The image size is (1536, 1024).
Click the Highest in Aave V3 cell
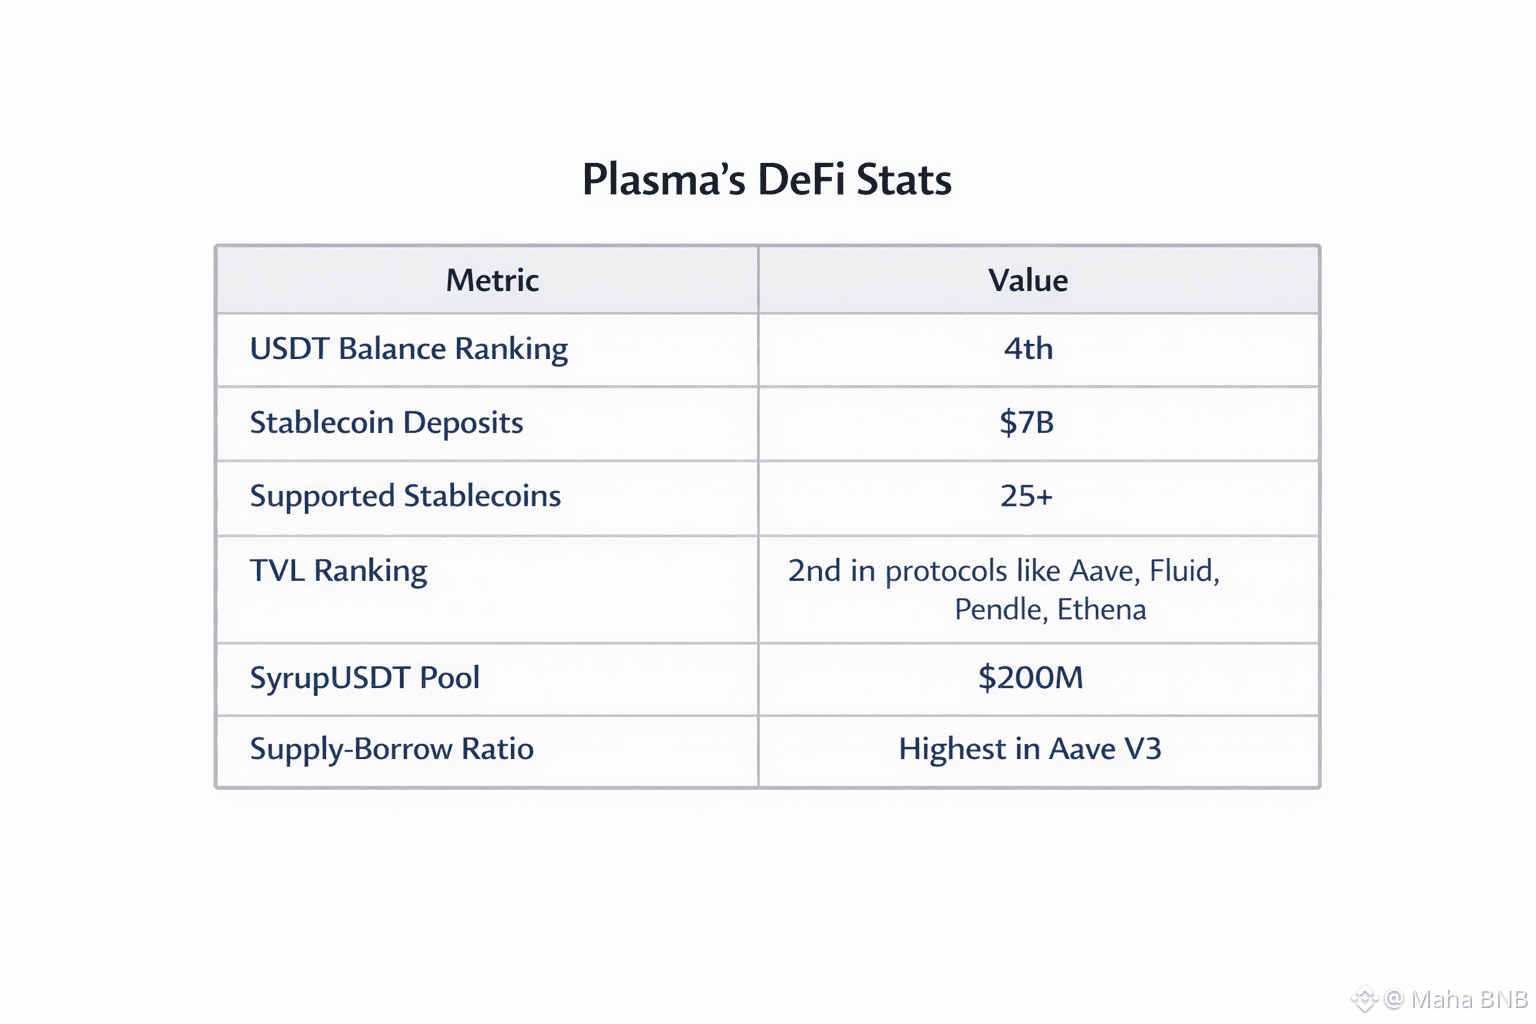coord(1030,749)
